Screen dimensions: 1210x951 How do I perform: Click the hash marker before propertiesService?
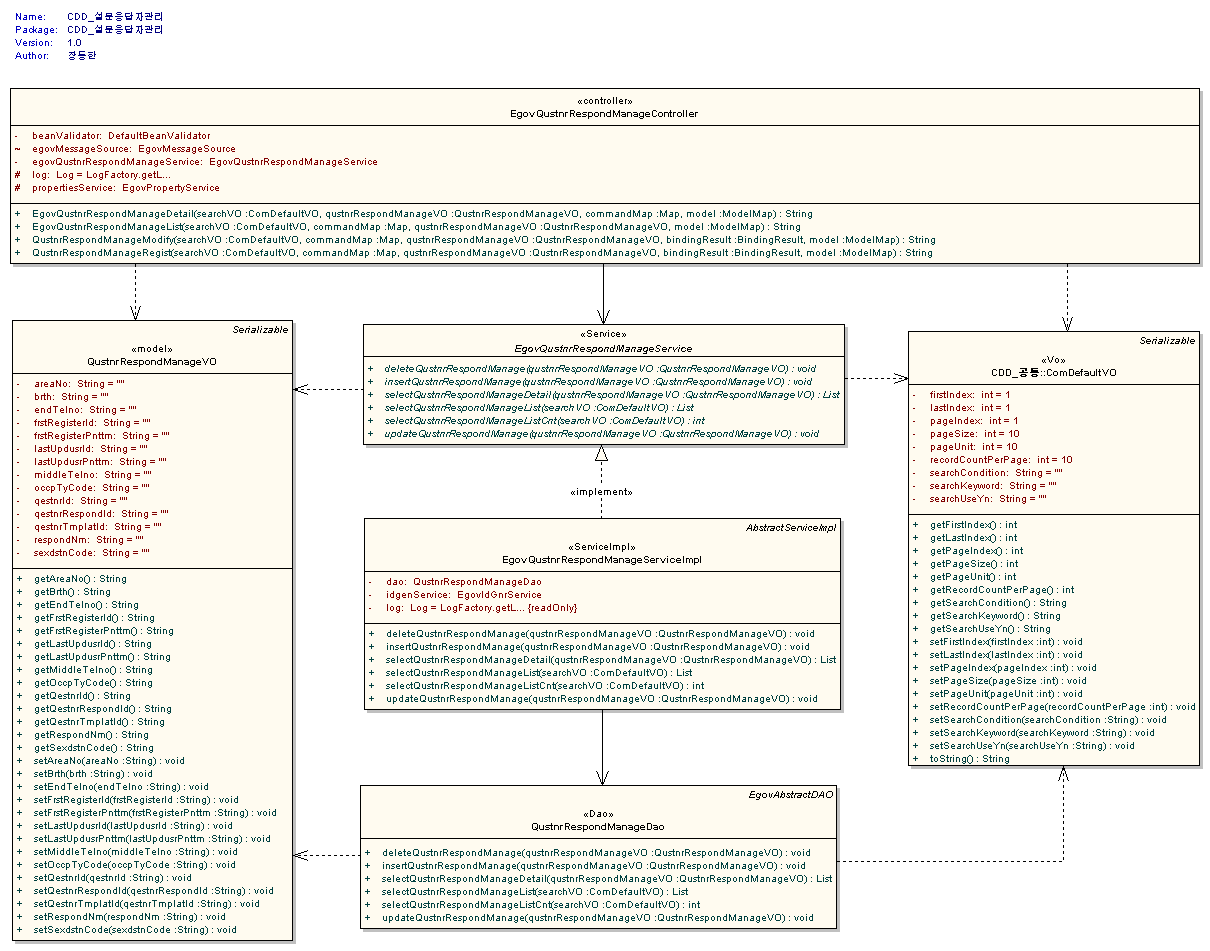(x=17, y=188)
